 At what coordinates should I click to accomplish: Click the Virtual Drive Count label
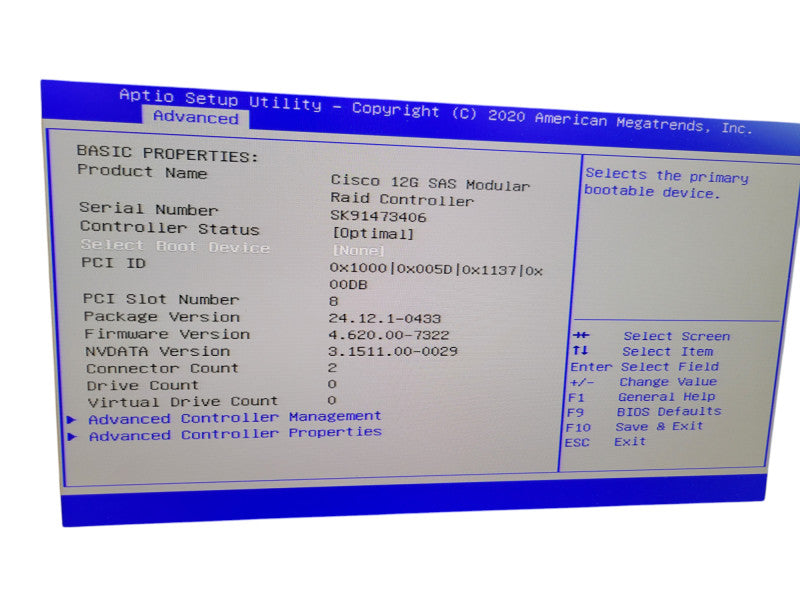pos(183,402)
